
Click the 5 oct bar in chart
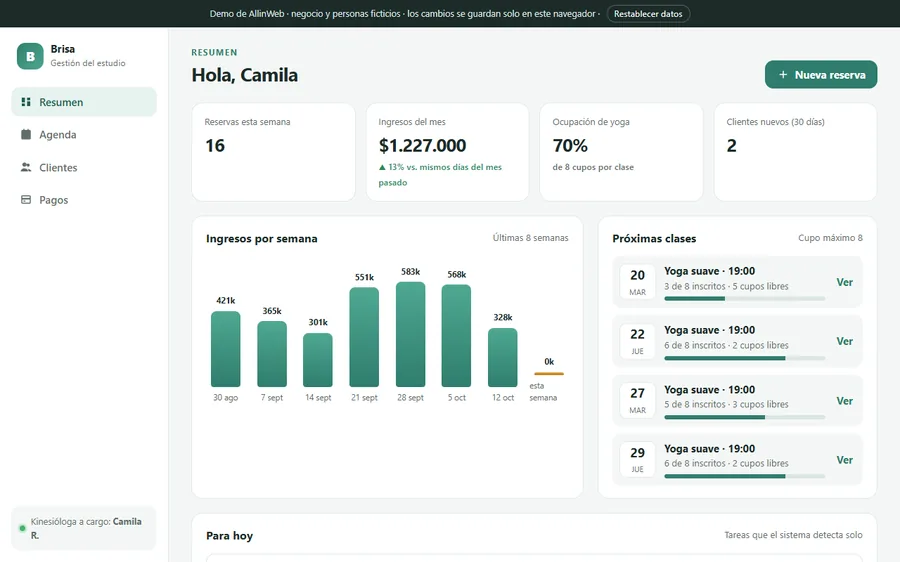[456, 336]
